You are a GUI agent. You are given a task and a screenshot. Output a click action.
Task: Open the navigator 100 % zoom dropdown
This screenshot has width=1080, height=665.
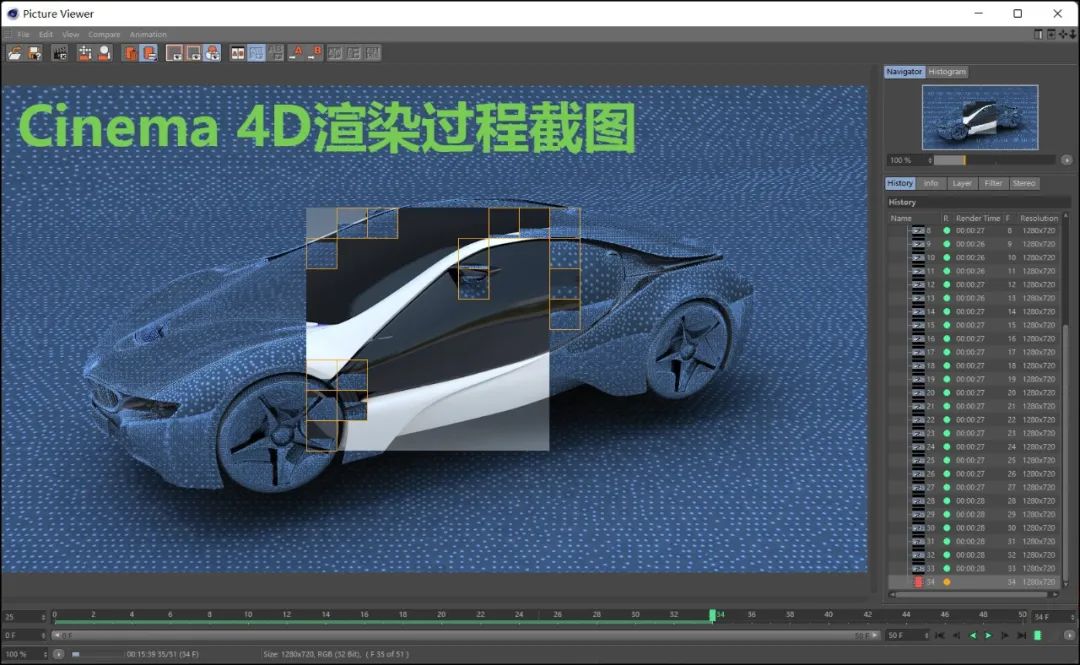click(x=930, y=160)
